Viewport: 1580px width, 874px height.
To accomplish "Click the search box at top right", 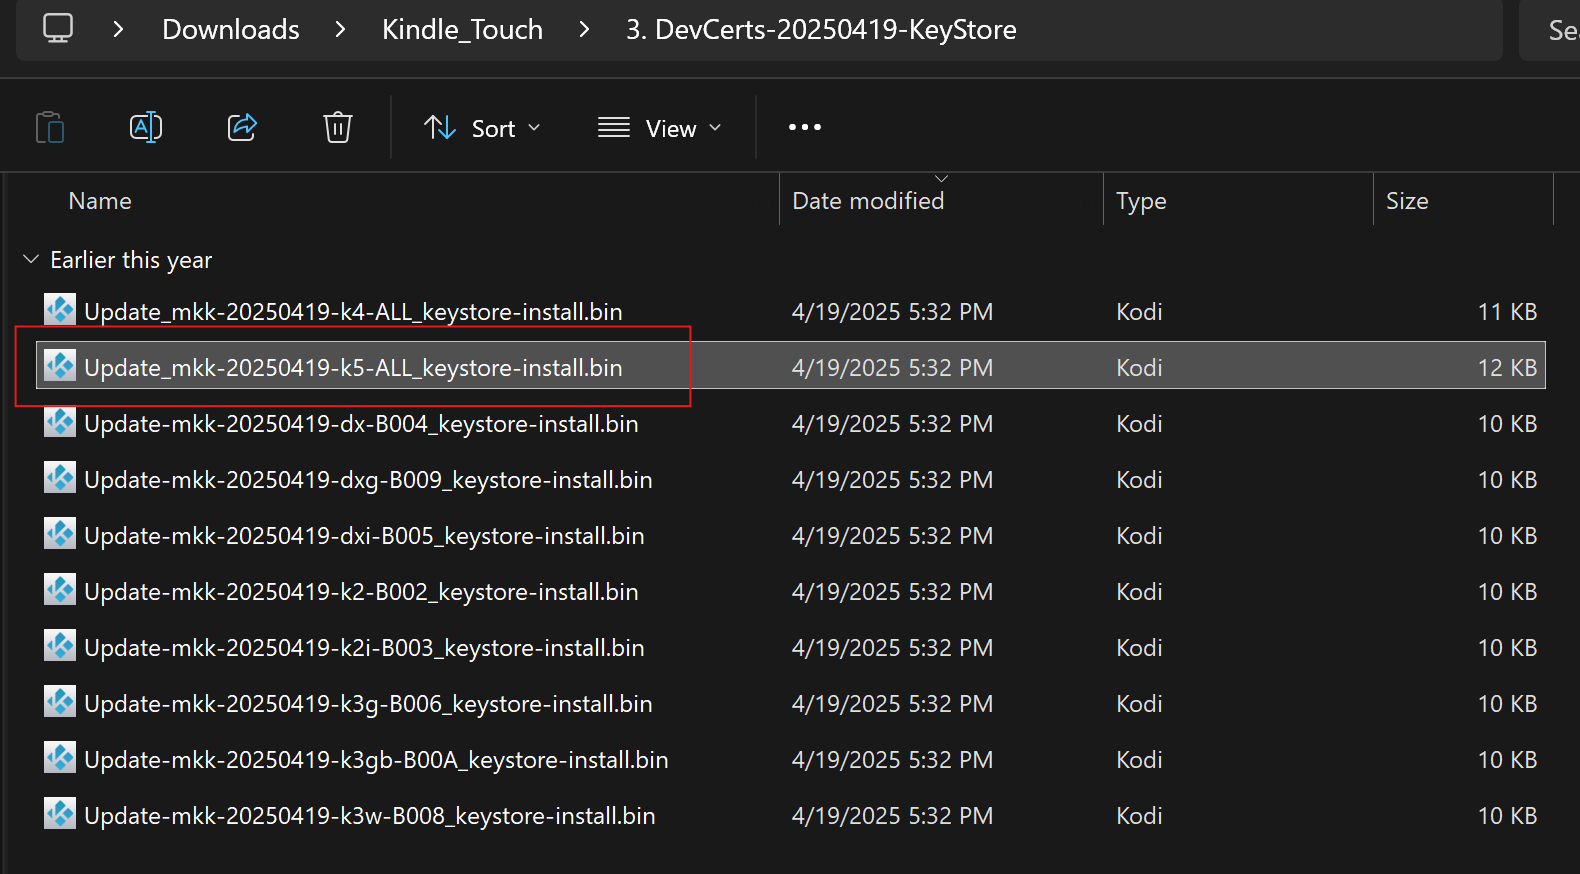I will 1551,30.
